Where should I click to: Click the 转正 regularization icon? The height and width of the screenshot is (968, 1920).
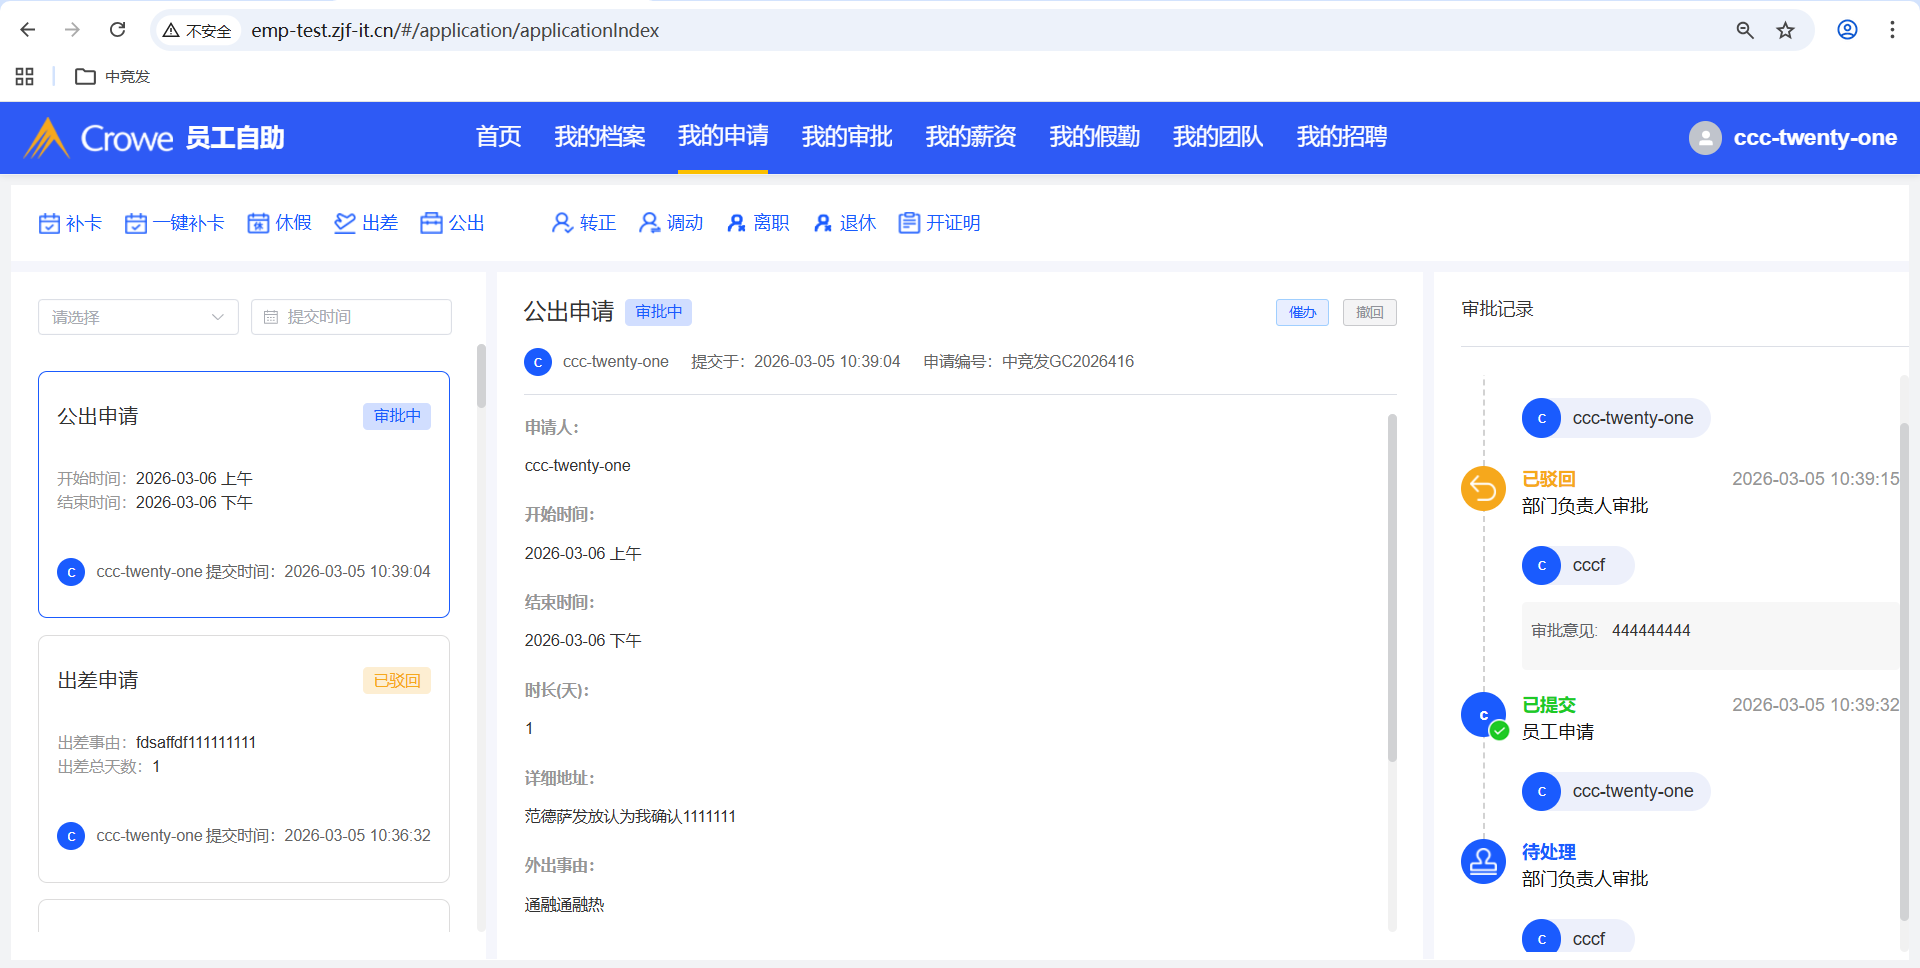click(562, 223)
